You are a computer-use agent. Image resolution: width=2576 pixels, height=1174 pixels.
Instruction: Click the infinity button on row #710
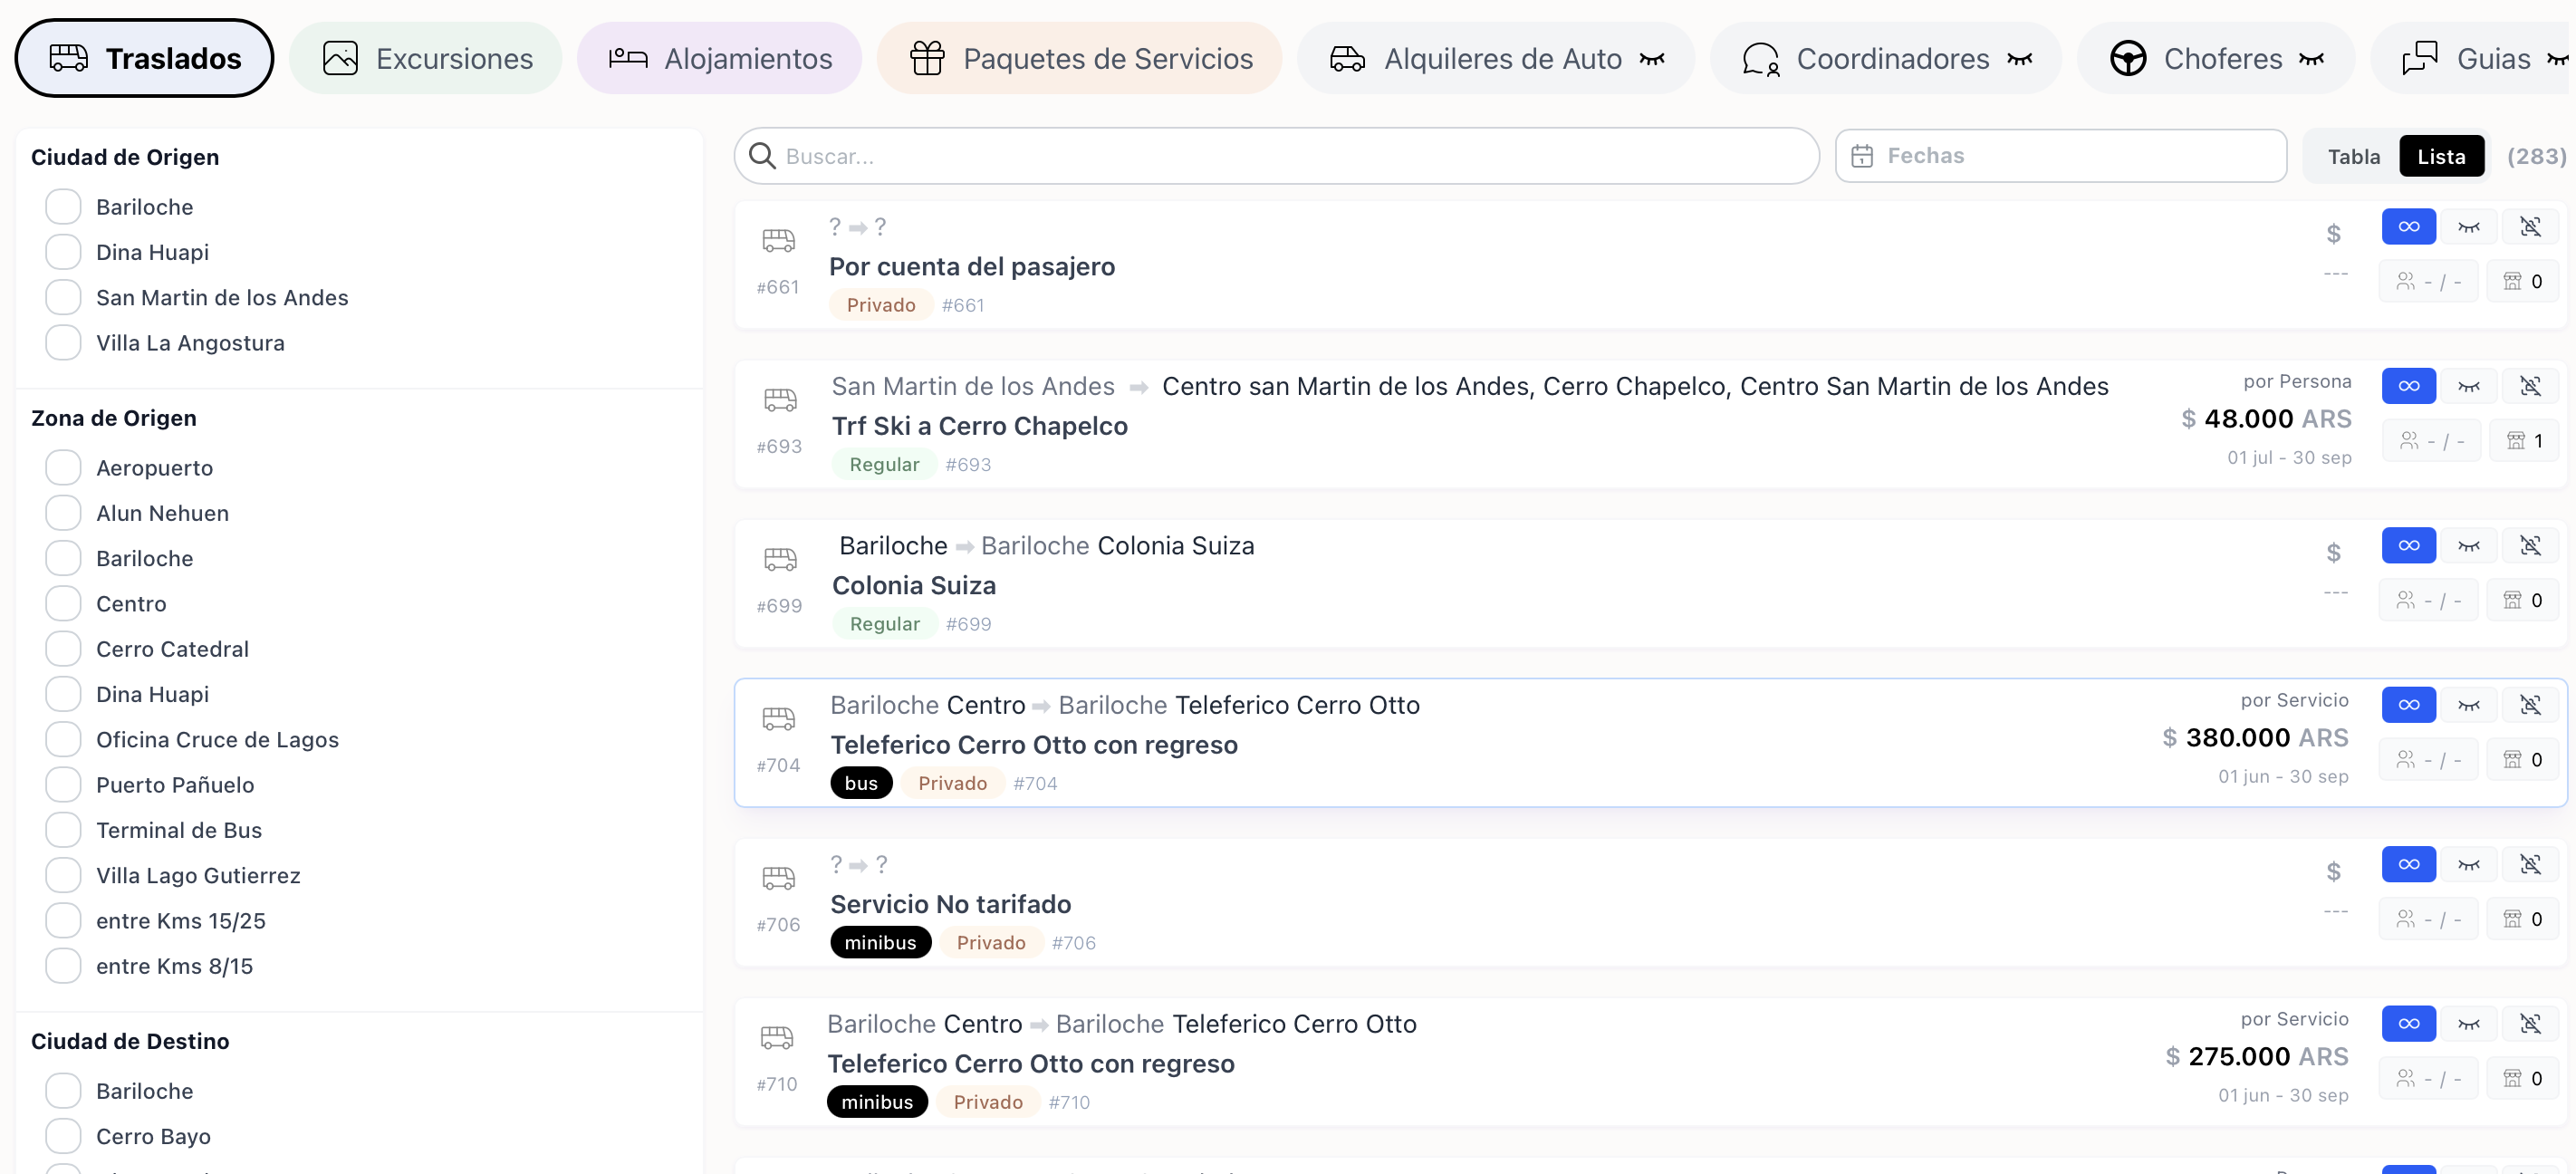(2408, 1024)
